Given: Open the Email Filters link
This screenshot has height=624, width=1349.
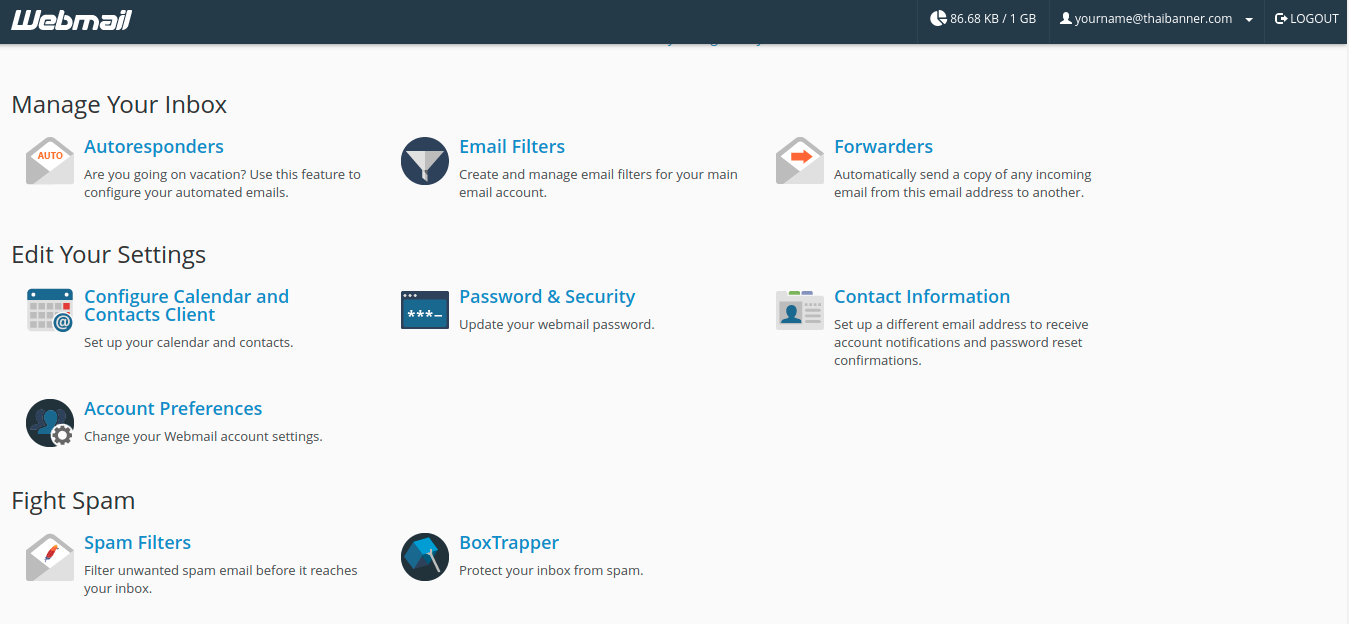Looking at the screenshot, I should (x=512, y=147).
